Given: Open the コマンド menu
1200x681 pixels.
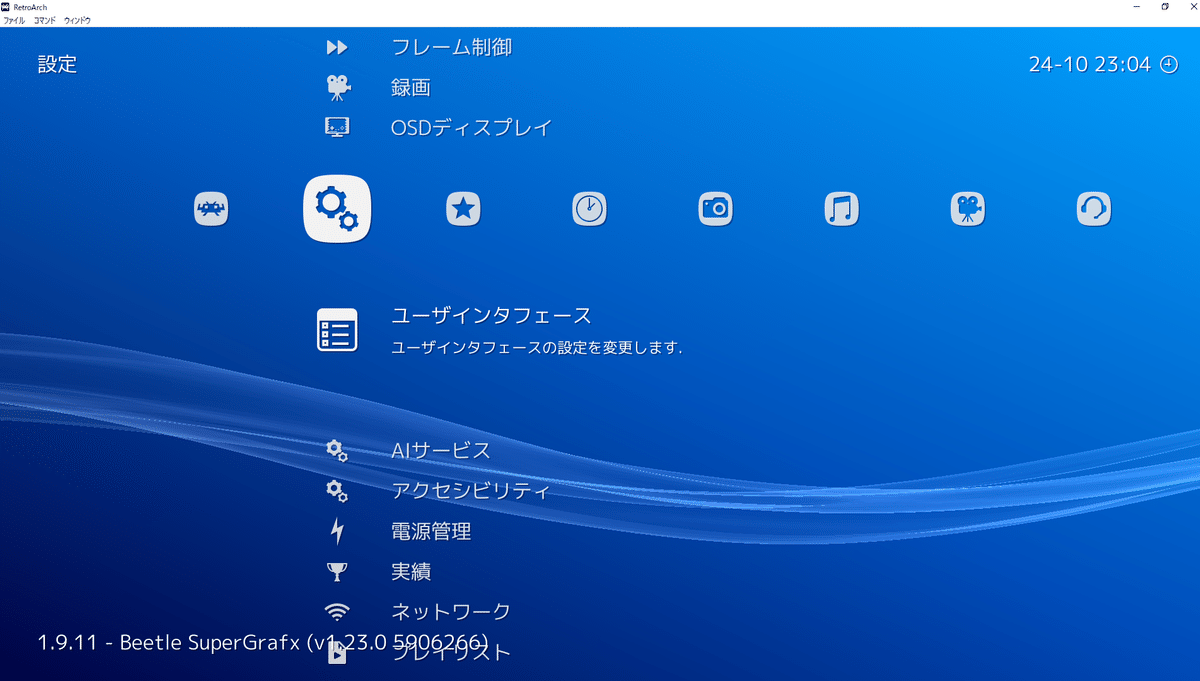Looking at the screenshot, I should (45, 20).
